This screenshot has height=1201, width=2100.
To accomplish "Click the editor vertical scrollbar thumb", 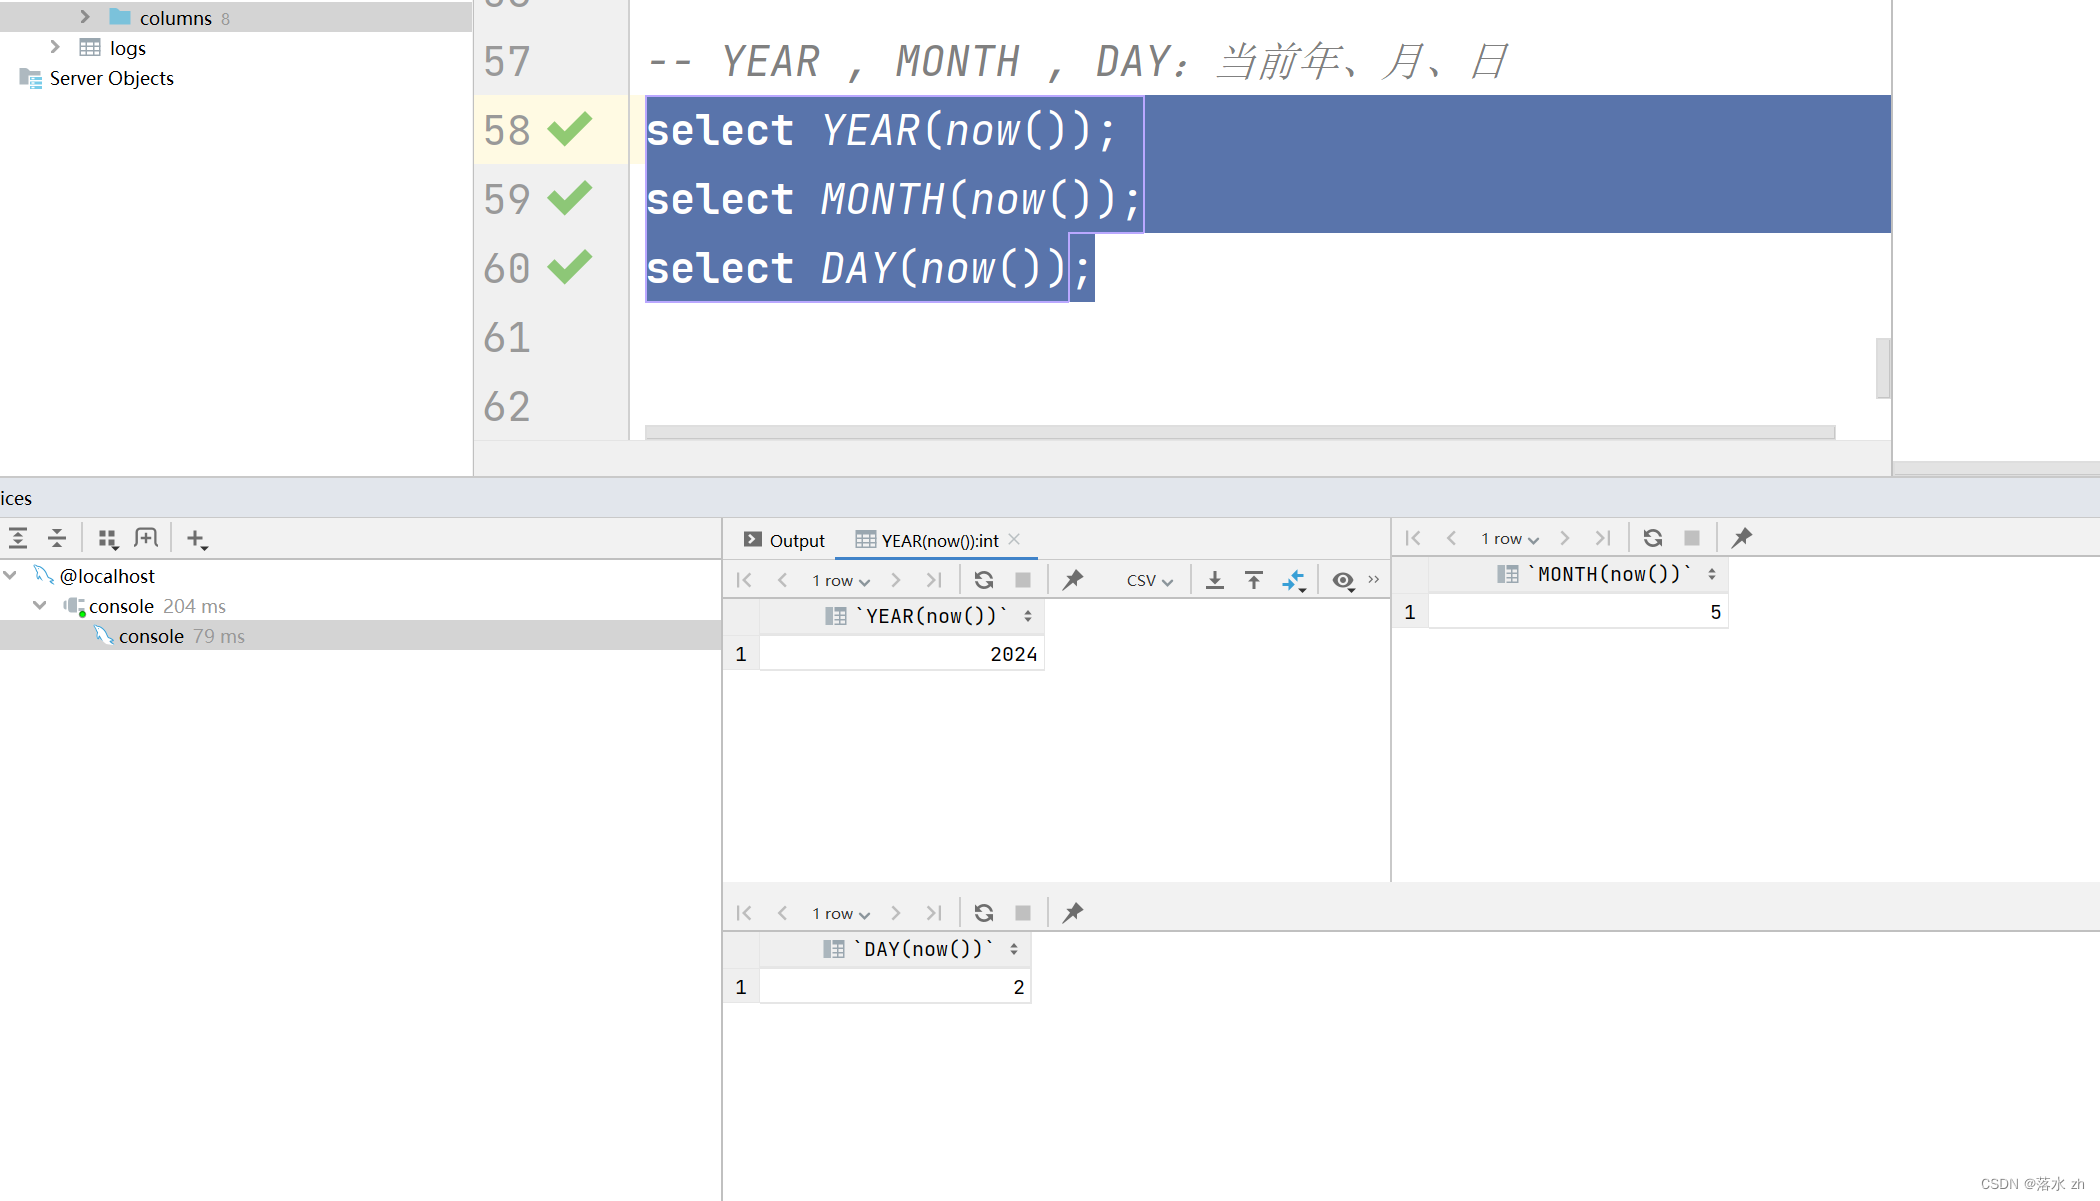I will pos(1883,368).
